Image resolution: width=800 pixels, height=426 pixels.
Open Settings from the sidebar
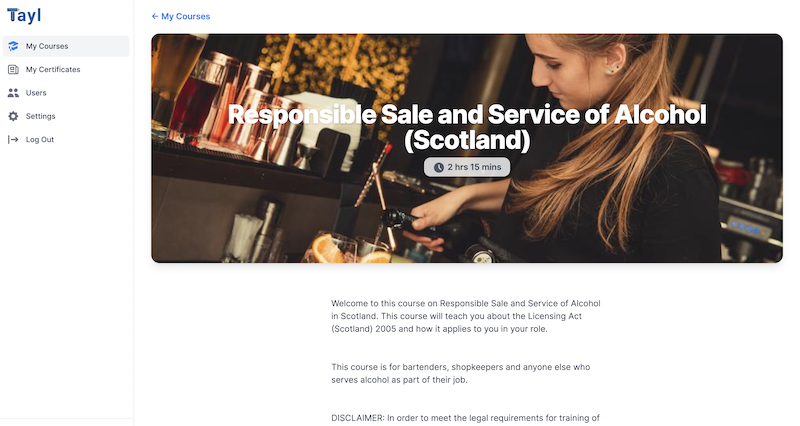click(x=66, y=116)
